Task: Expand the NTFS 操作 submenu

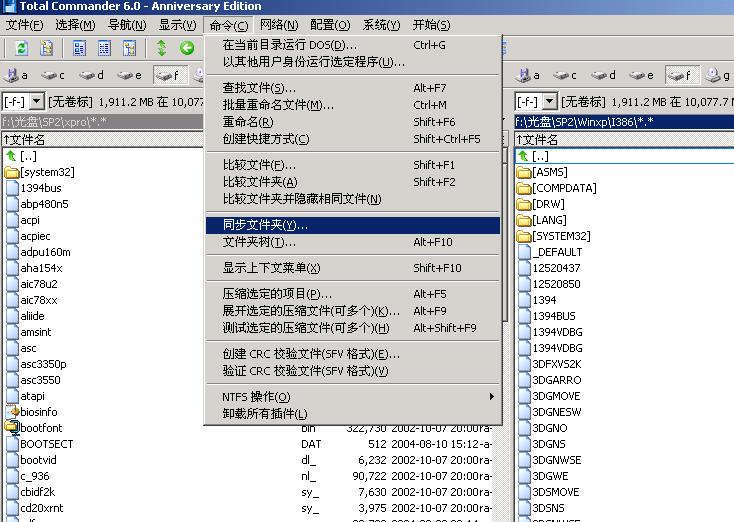Action: coord(353,397)
